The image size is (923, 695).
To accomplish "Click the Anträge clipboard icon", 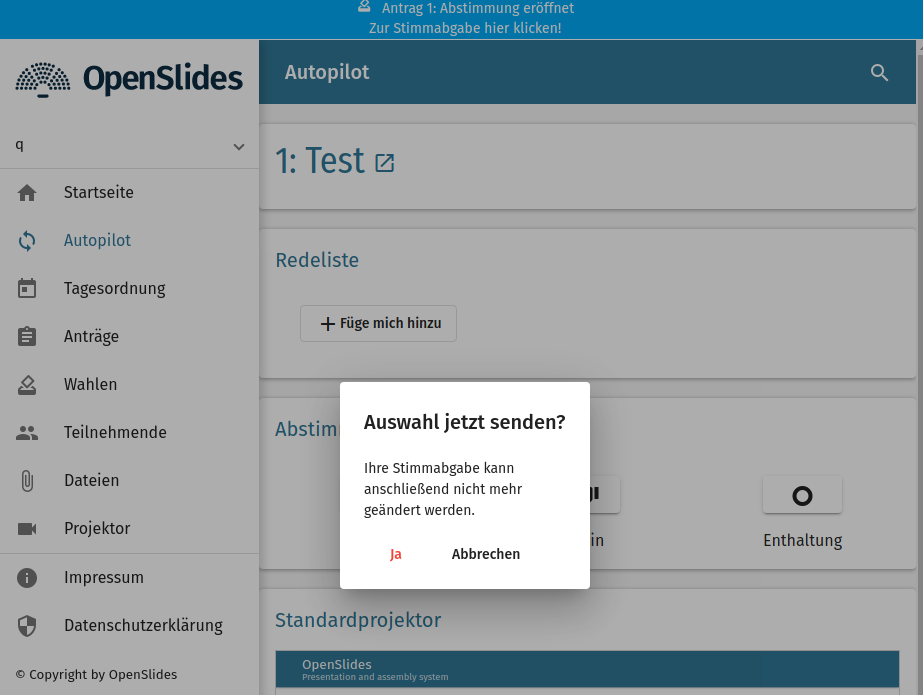I will [x=27, y=336].
